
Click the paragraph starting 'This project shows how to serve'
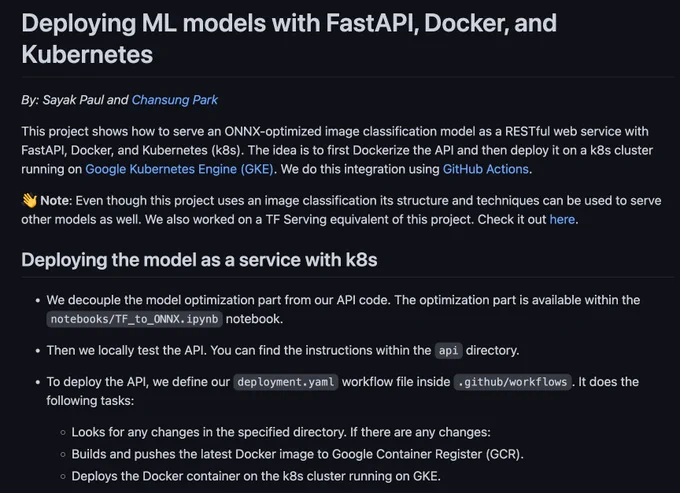click(x=337, y=150)
